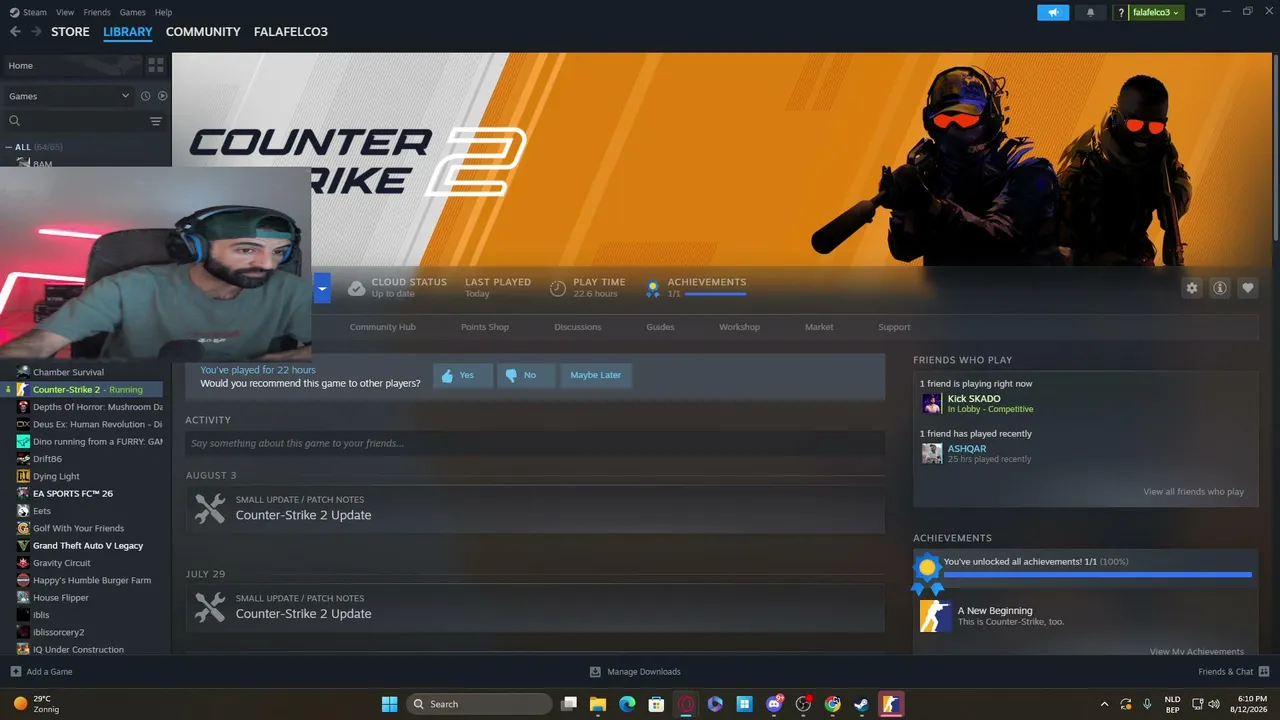Image resolution: width=1280 pixels, height=720 pixels.
Task: Click Kick SKADO's avatar
Action: [x=932, y=403]
